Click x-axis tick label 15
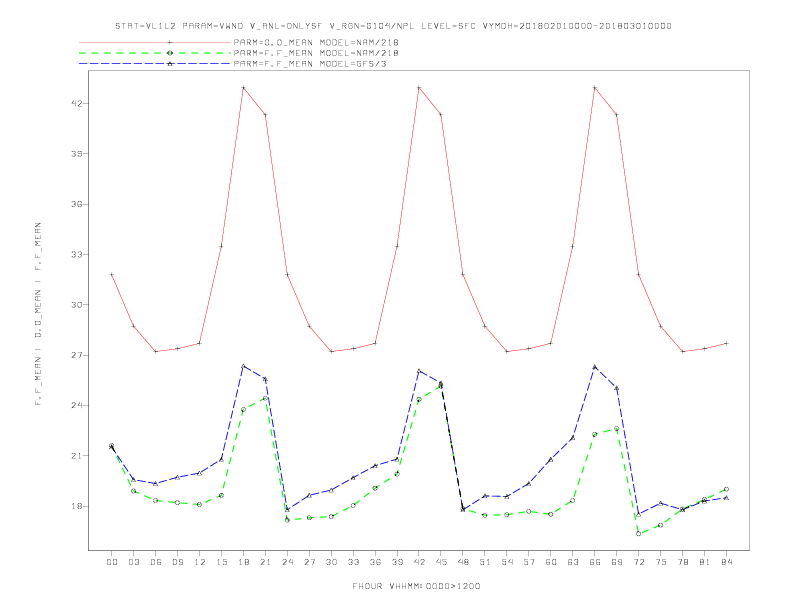Image resolution: width=792 pixels, height=612 pixels. pos(221,562)
